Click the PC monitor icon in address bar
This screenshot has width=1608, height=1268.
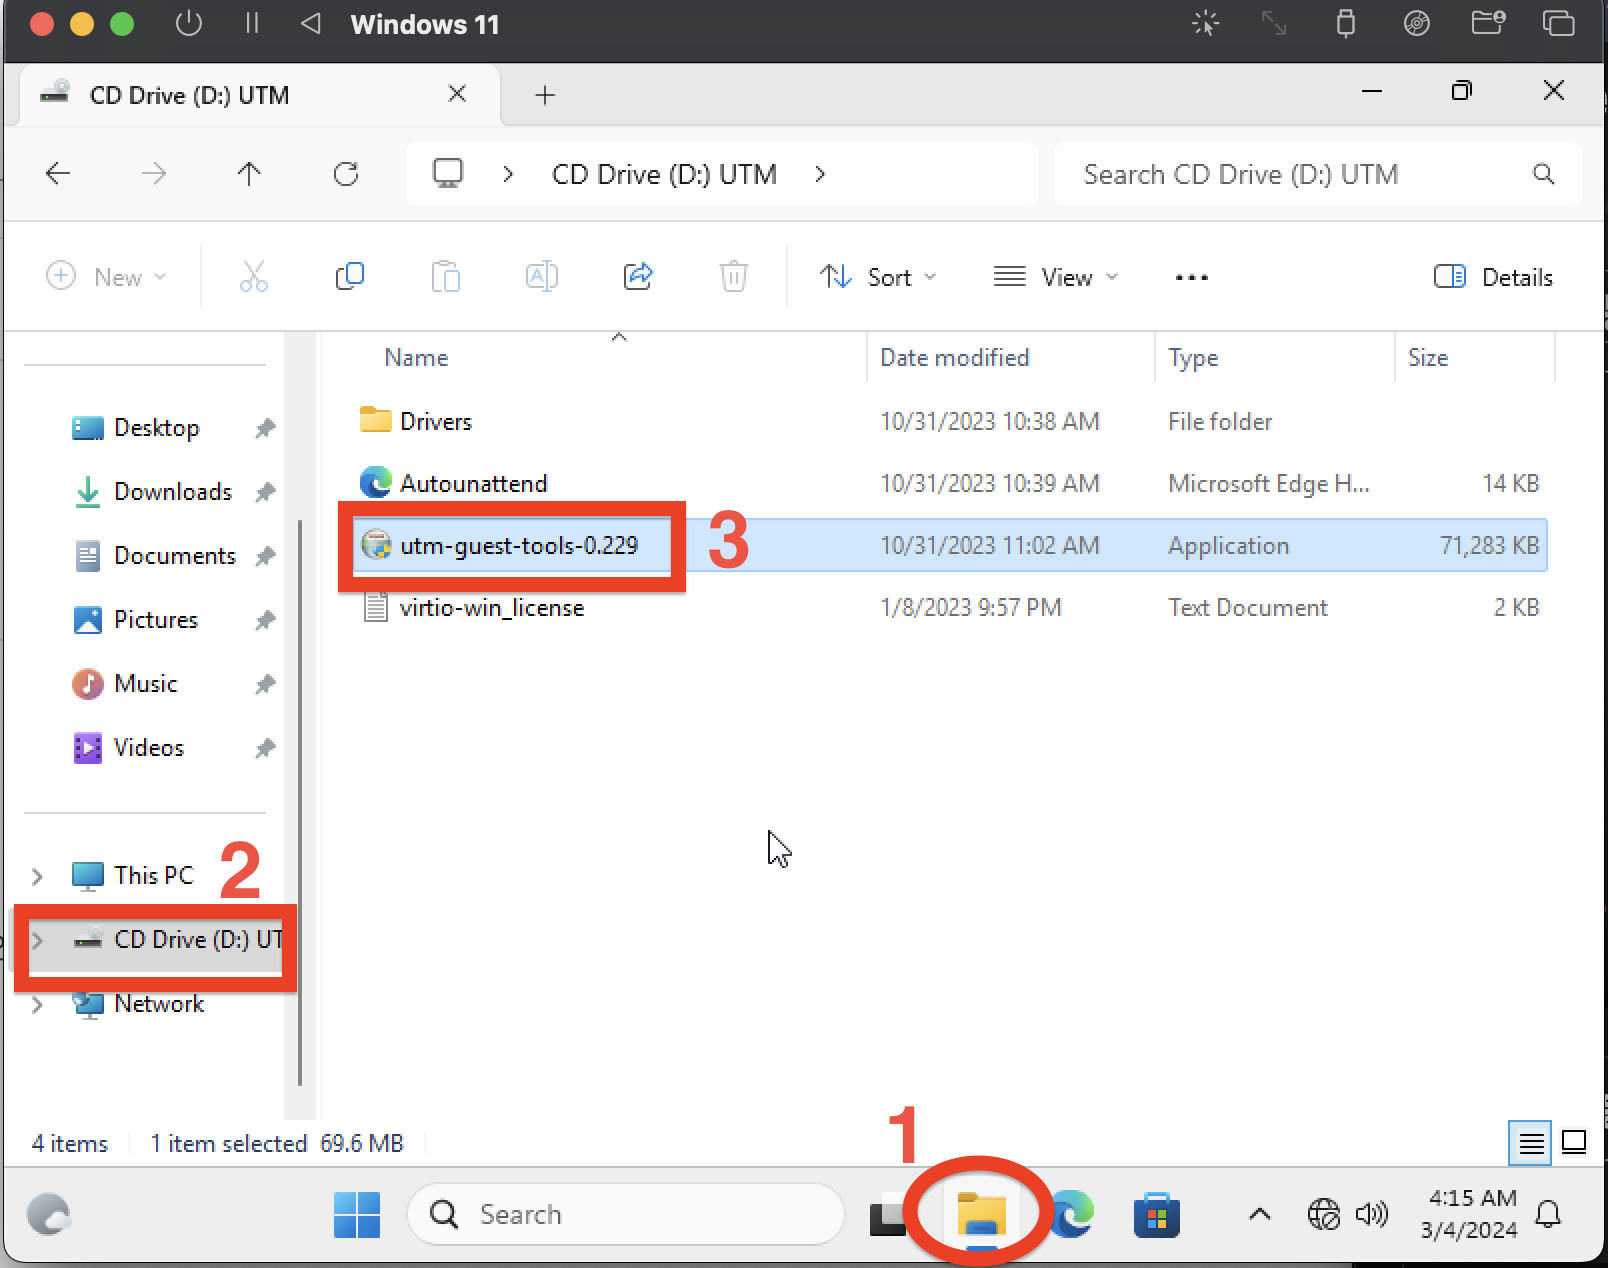(448, 174)
